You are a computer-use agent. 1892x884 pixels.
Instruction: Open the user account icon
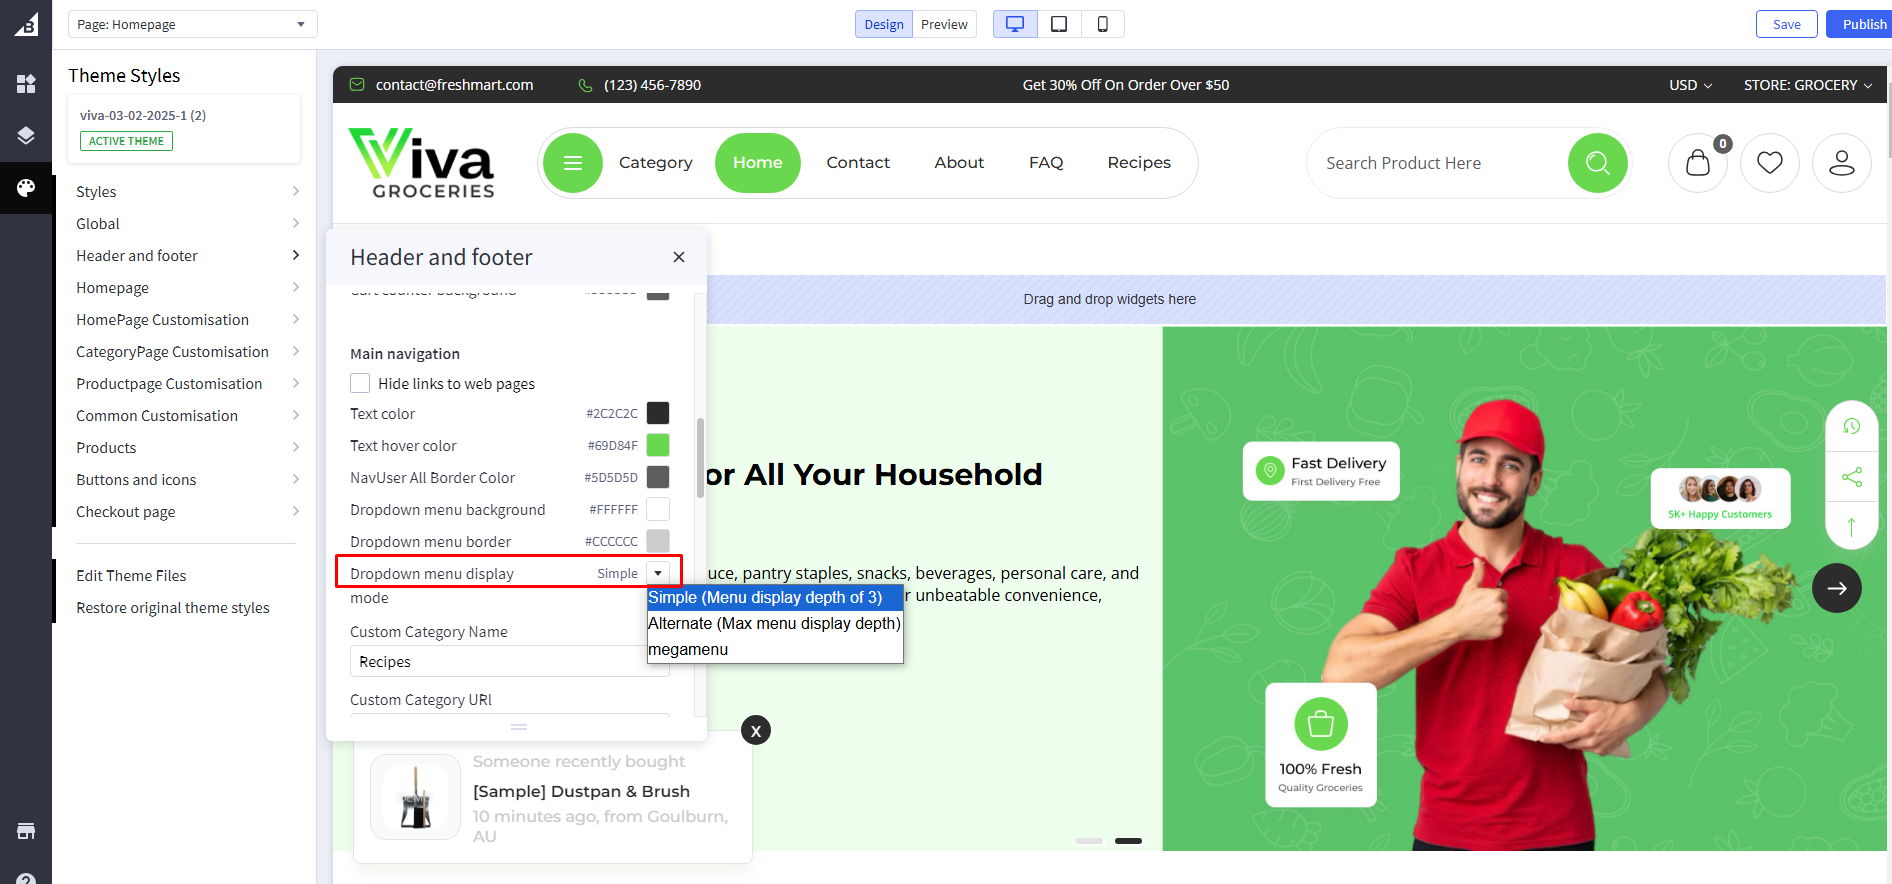[x=1841, y=163]
